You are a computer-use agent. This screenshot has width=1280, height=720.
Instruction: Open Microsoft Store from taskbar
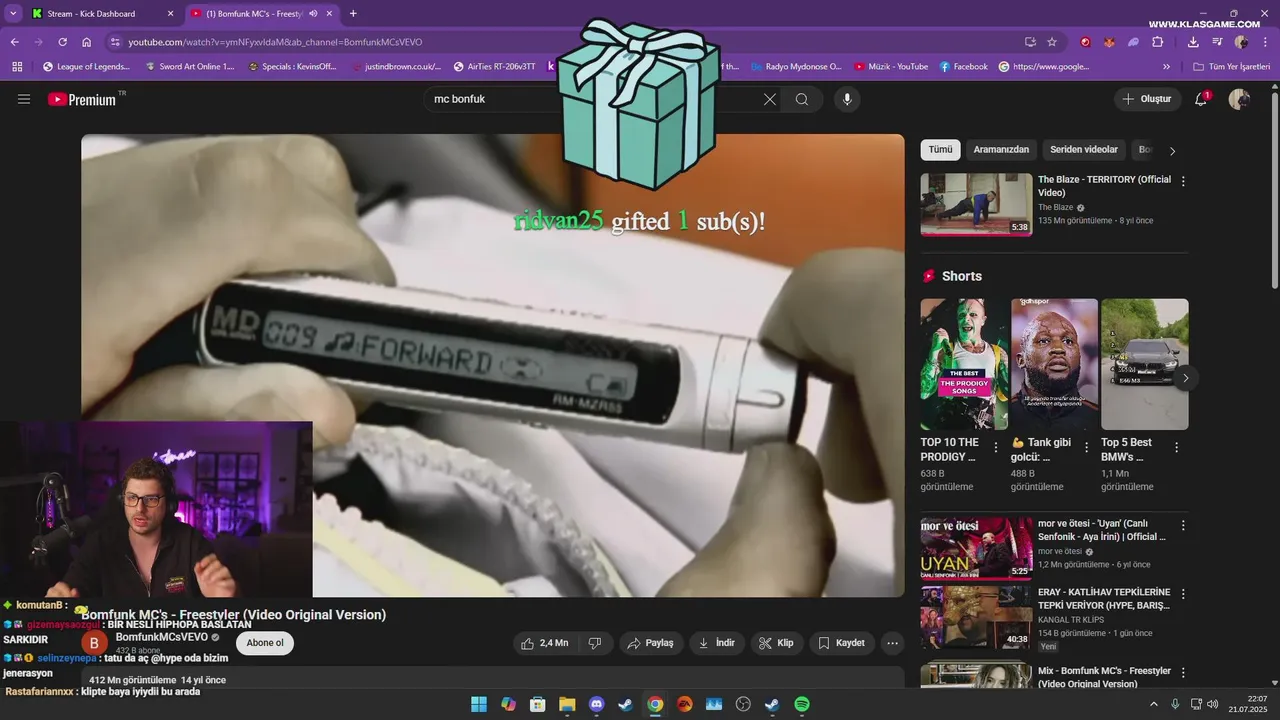[x=538, y=704]
